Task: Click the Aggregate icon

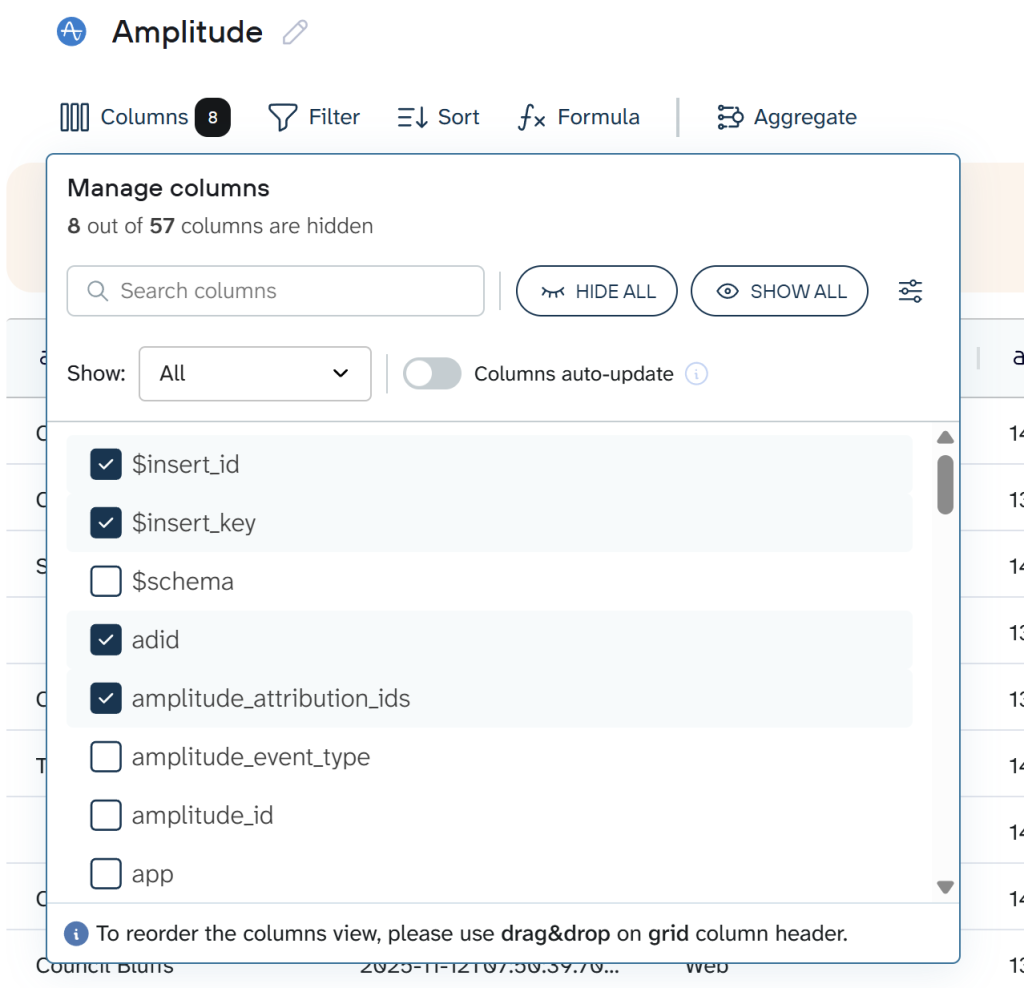Action: click(731, 117)
